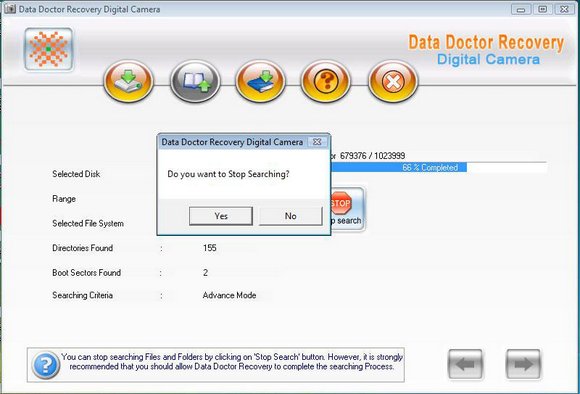580x394 pixels.
Task: Click the Data Doctor logo icon
Action: [x=48, y=49]
